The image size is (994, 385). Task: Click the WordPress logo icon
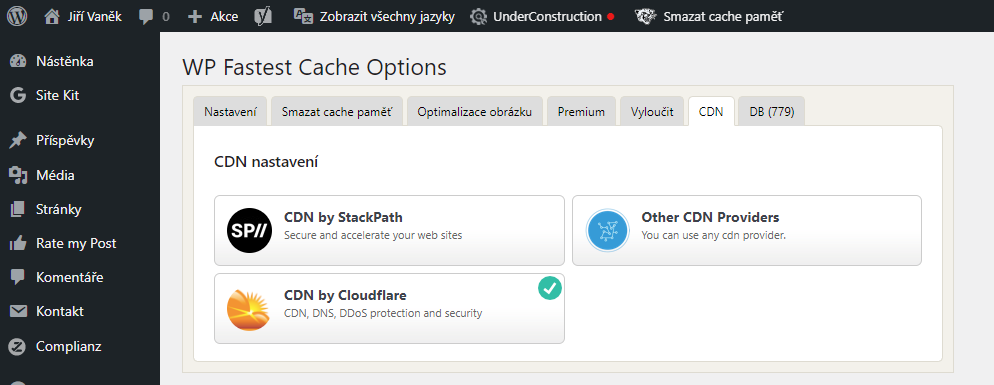16,16
